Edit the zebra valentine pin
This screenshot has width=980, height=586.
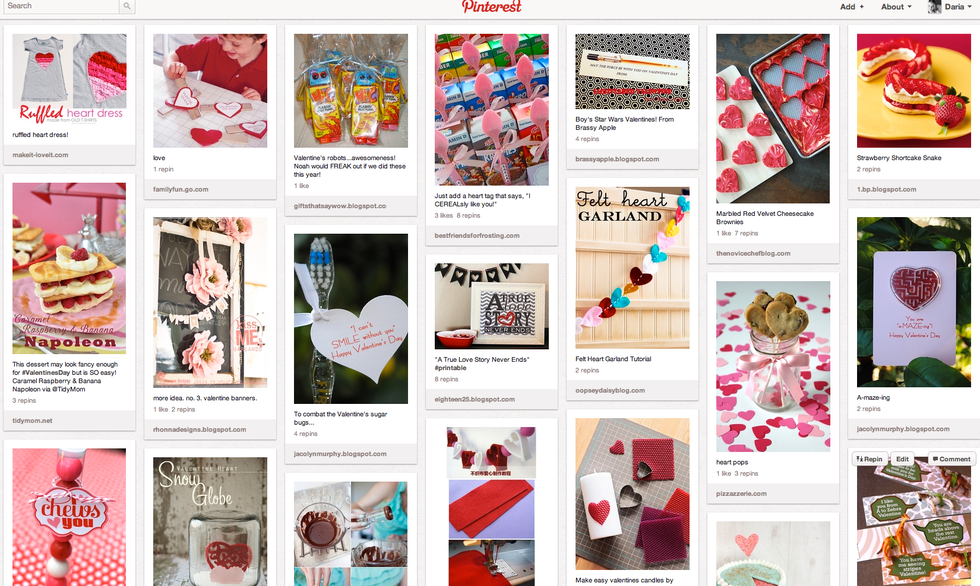point(902,459)
